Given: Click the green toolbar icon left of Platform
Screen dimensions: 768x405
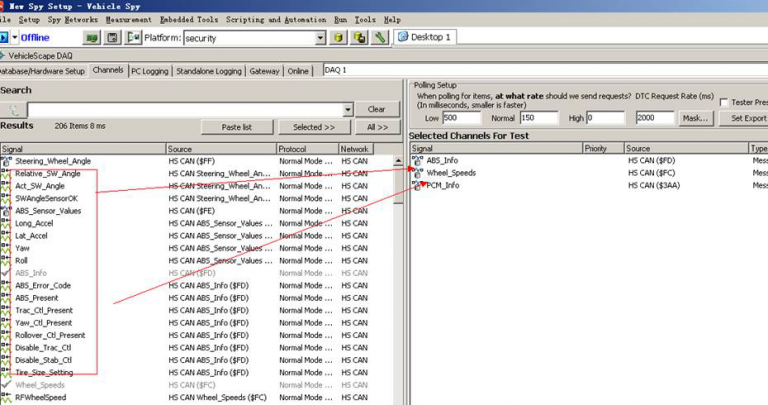Looking at the screenshot, I should (x=91, y=38).
